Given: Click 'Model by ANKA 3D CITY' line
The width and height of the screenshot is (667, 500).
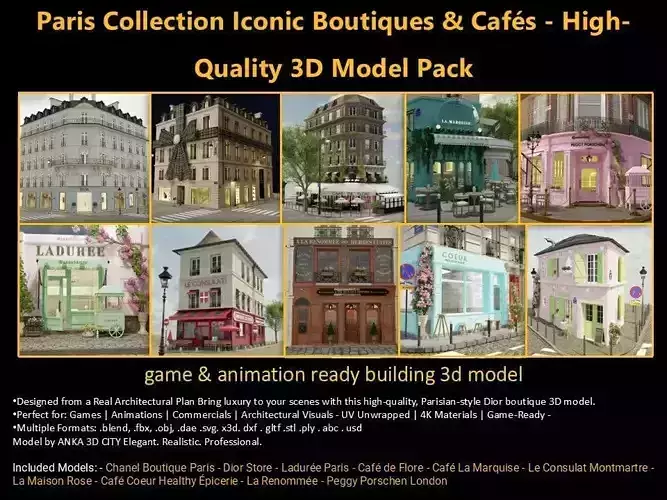Looking at the screenshot, I should [x=137, y=442].
